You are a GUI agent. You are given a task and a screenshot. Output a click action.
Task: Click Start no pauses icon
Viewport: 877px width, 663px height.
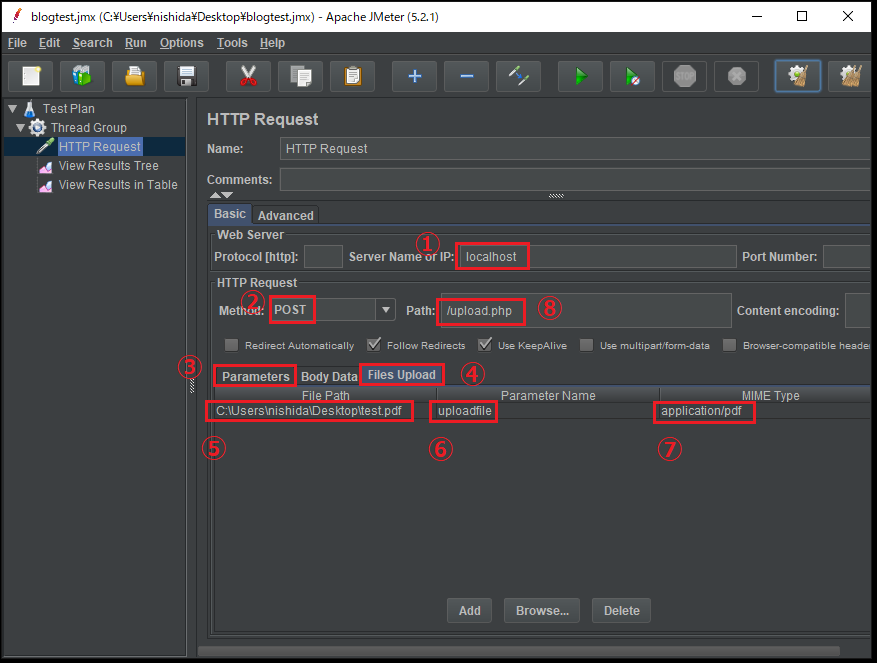click(x=633, y=76)
